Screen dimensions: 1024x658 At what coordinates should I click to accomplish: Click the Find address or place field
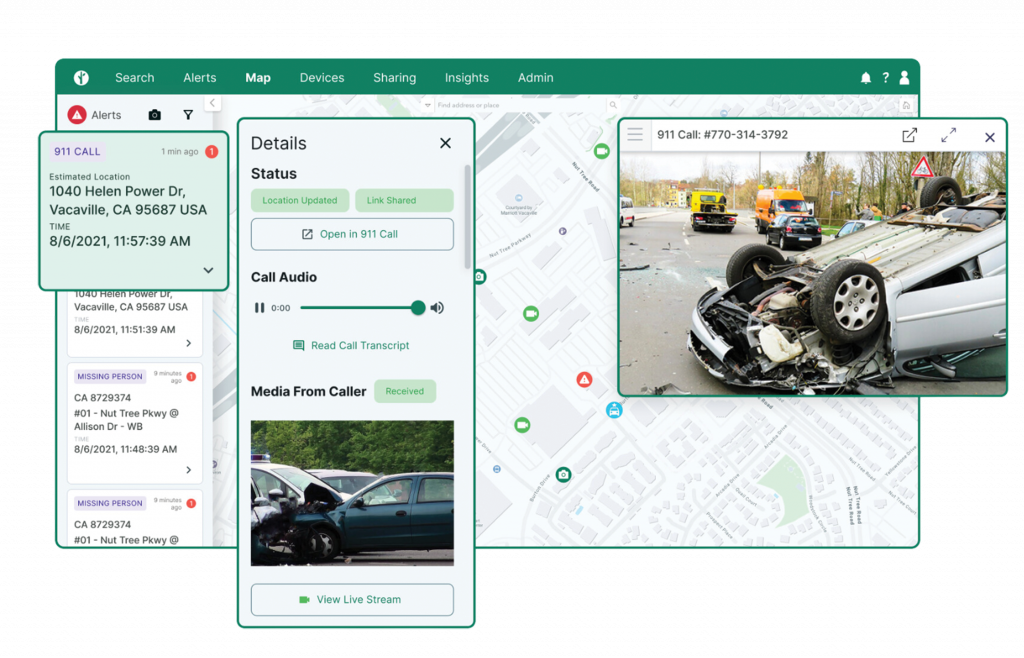[520, 105]
